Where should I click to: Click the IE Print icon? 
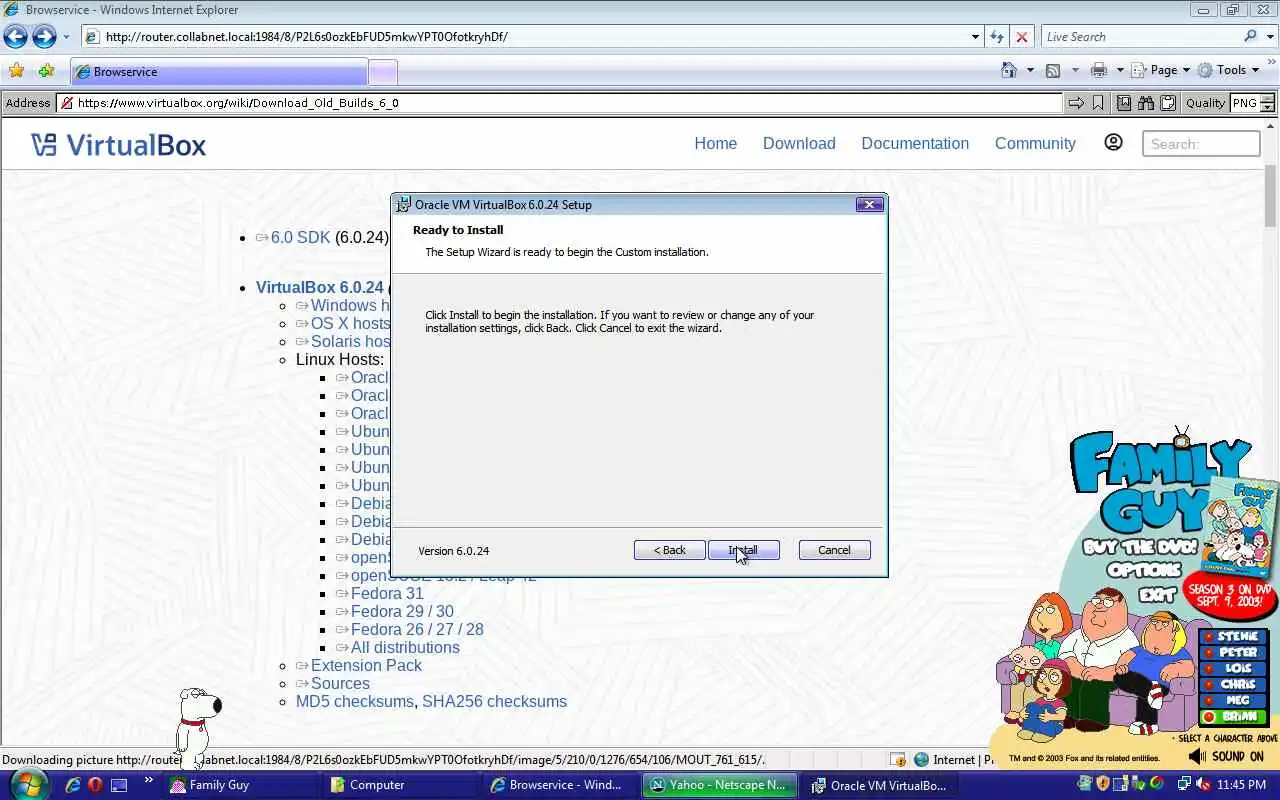pos(1099,70)
